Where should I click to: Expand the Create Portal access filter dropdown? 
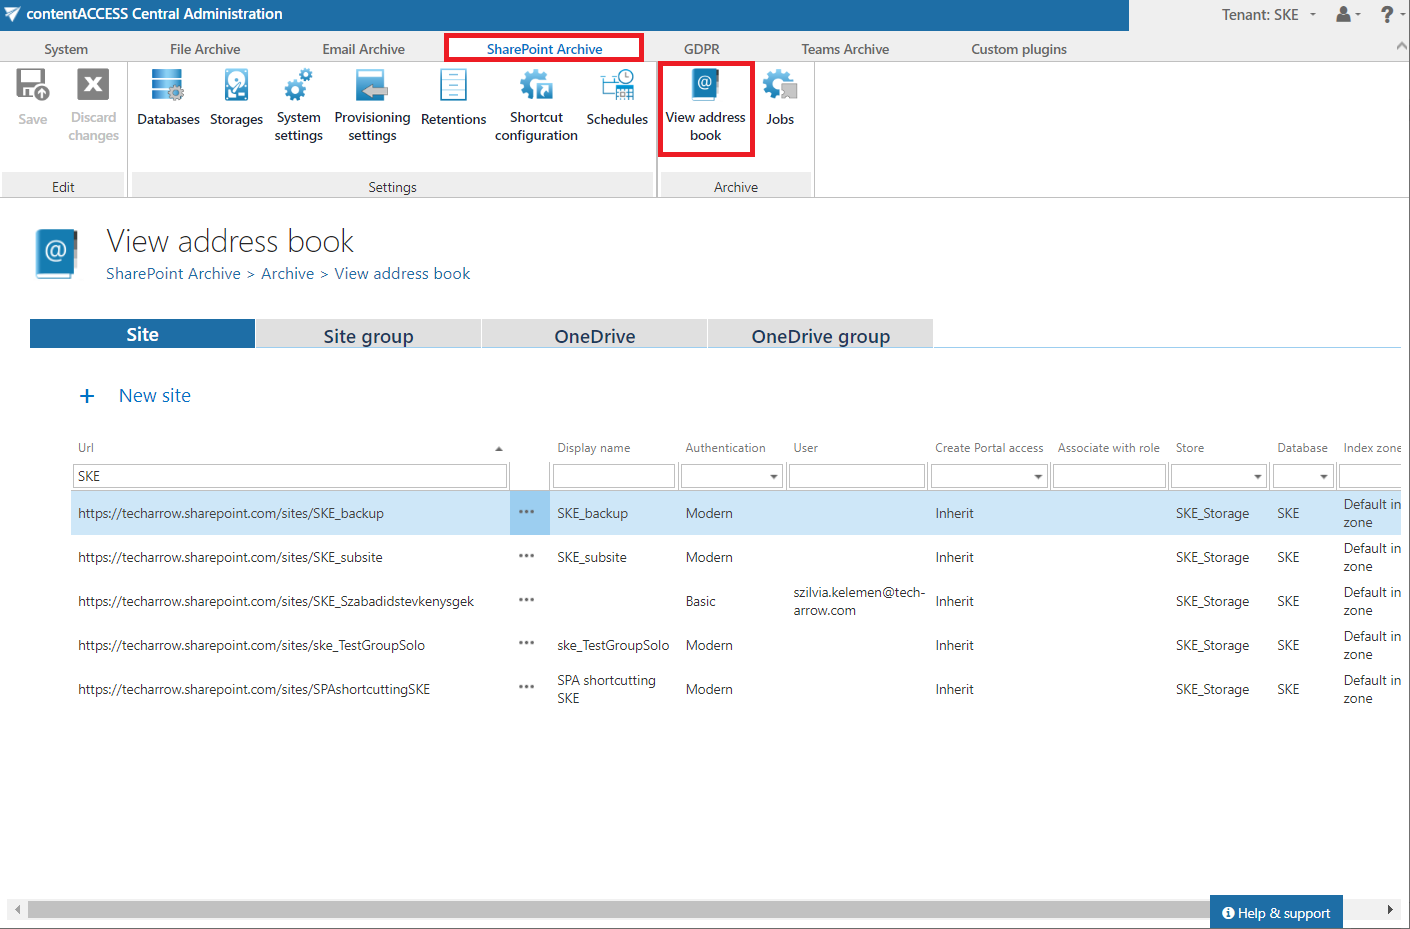pyautogui.click(x=1037, y=477)
